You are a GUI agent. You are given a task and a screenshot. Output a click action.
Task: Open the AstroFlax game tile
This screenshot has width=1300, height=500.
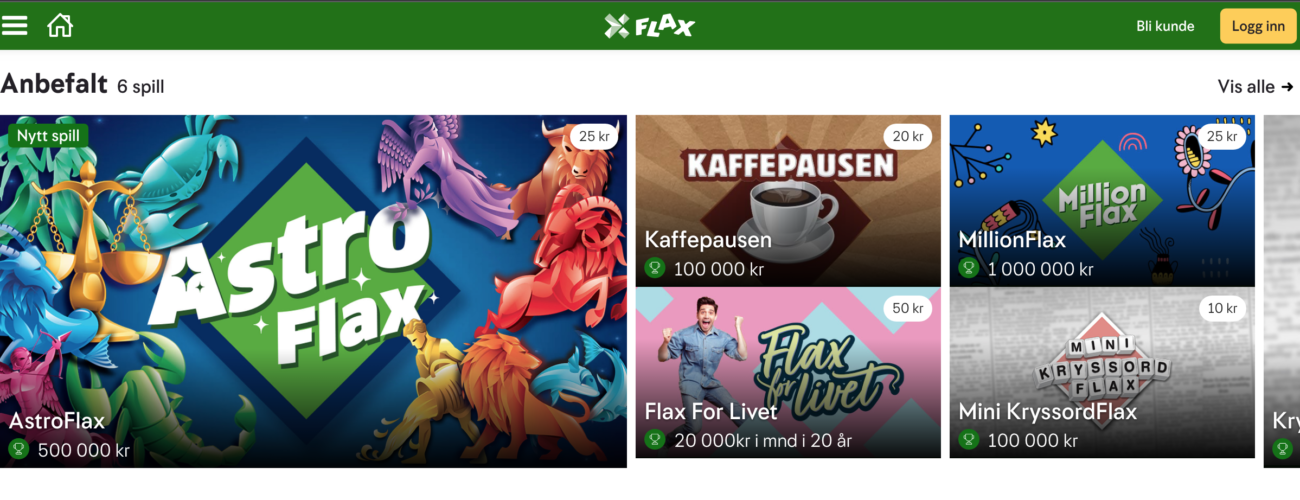(313, 291)
